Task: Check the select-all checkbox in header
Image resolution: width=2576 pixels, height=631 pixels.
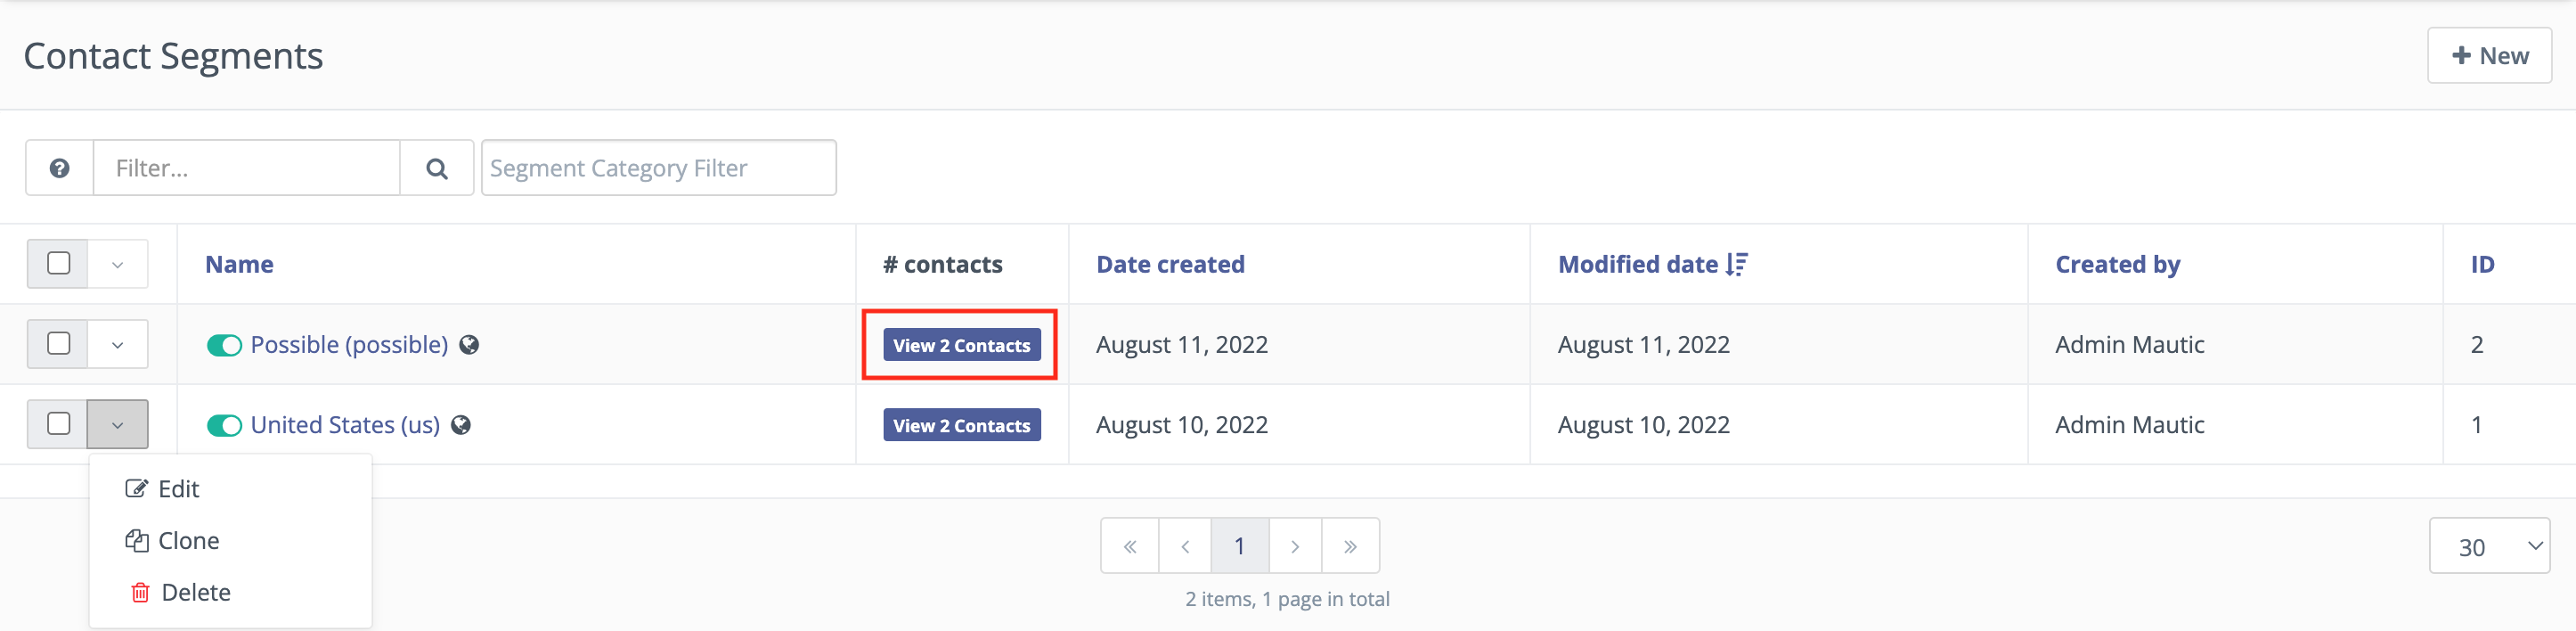Action: (59, 263)
